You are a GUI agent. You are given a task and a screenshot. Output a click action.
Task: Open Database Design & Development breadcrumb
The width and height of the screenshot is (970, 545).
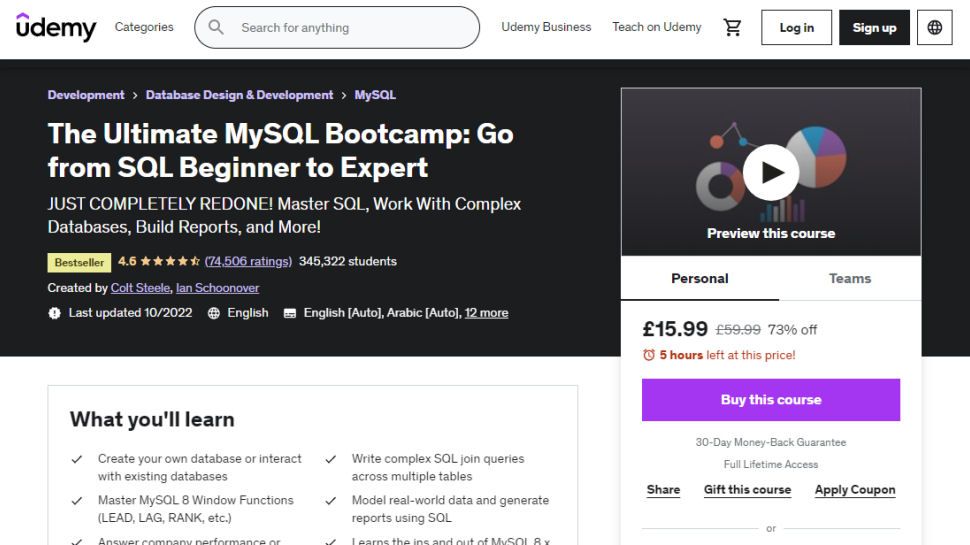pos(239,95)
